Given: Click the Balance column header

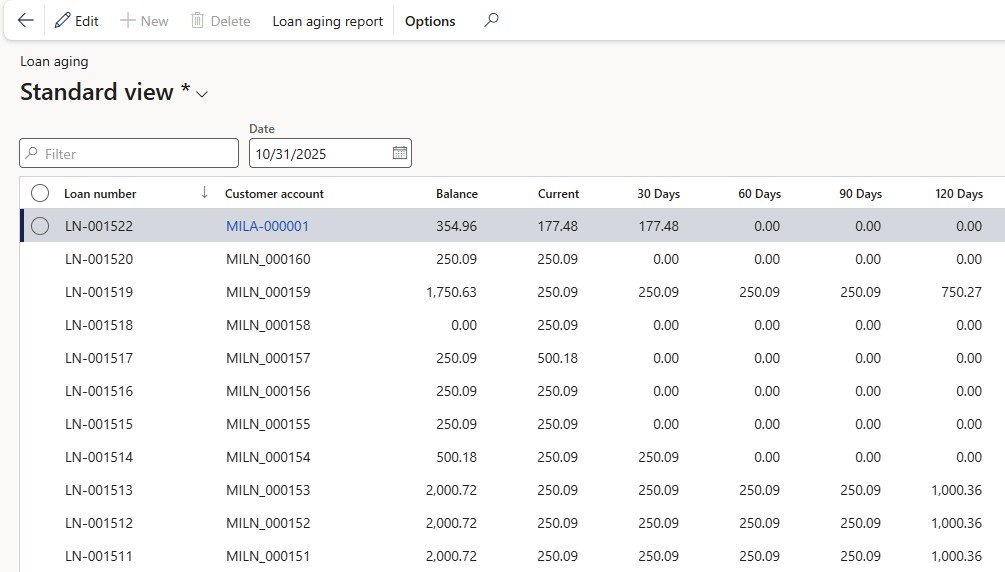Looking at the screenshot, I should pyautogui.click(x=456, y=194).
